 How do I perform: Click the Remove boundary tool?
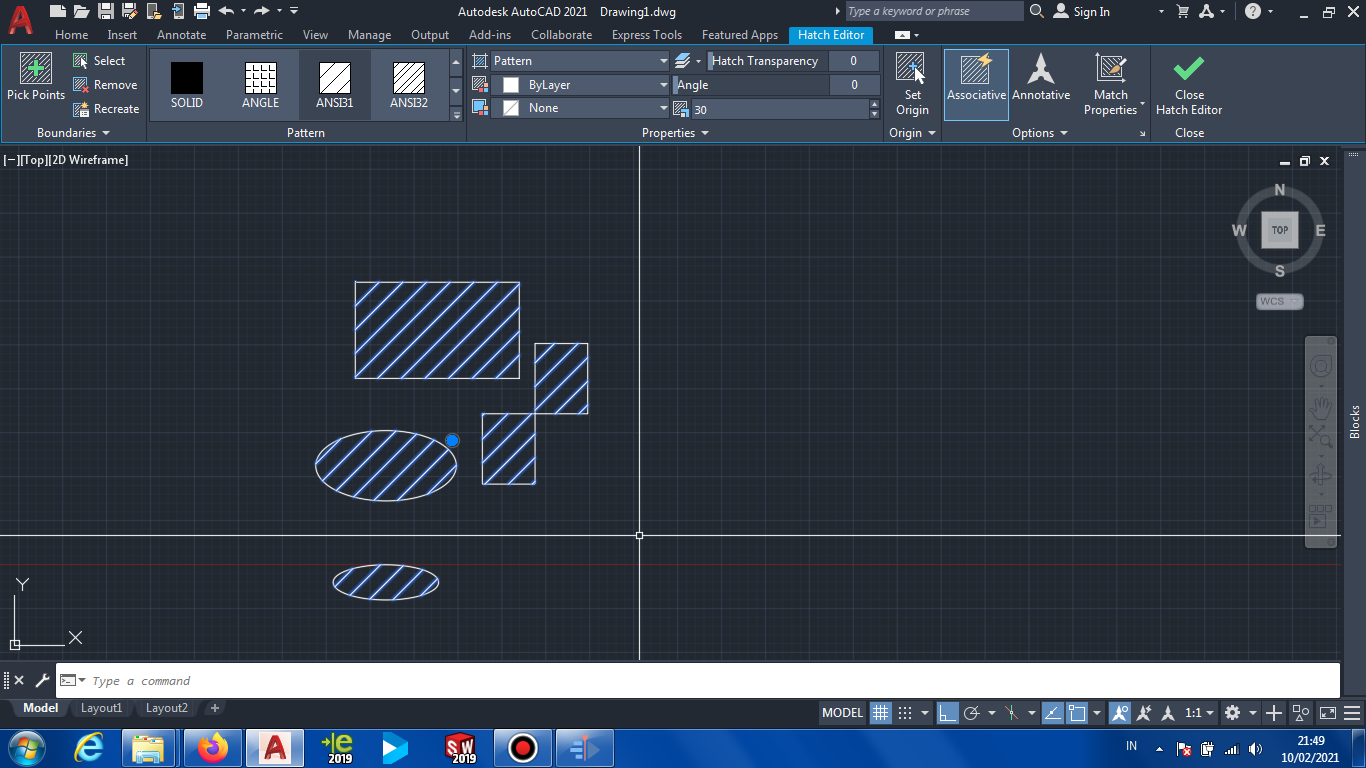(x=105, y=84)
